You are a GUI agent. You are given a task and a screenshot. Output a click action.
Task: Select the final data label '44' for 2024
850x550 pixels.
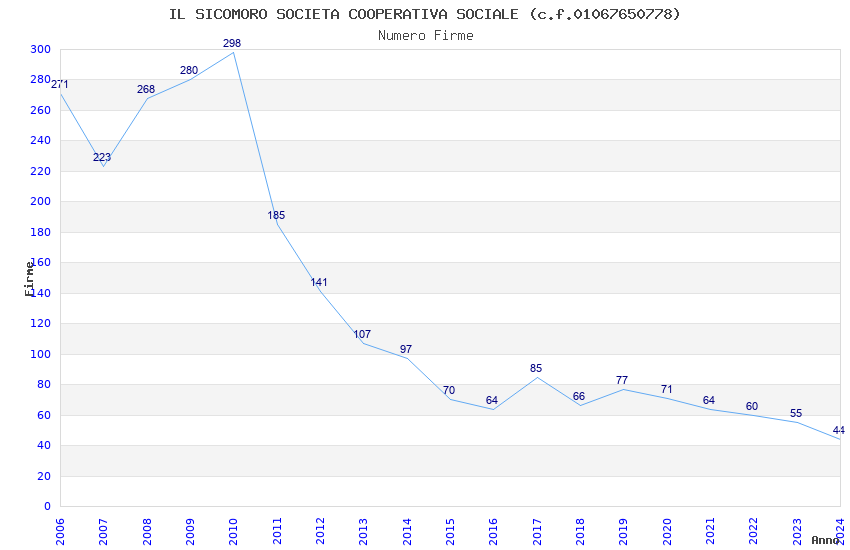(x=839, y=431)
